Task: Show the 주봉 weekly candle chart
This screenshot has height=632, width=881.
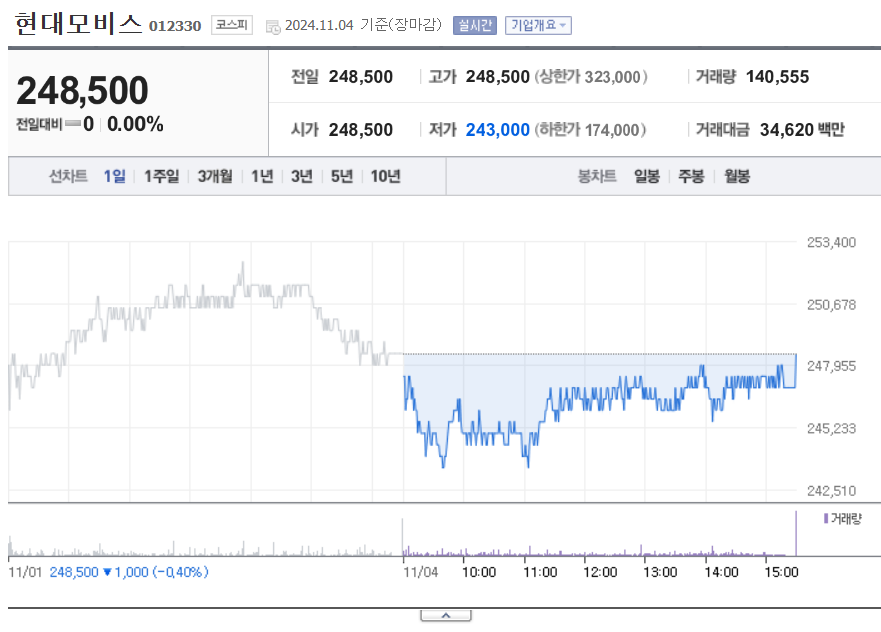Action: coord(691,176)
